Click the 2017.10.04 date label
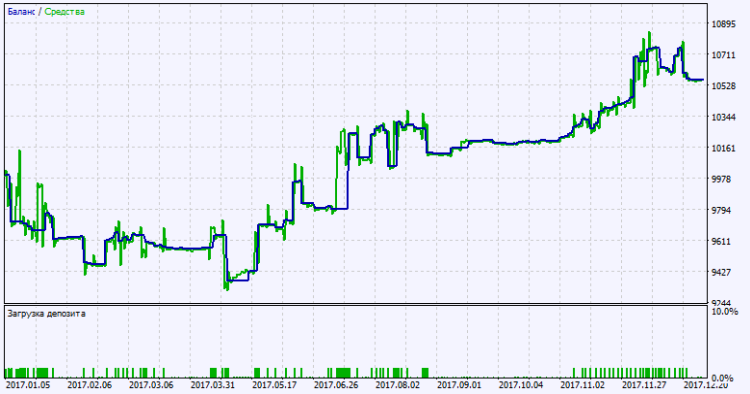Viewport: 750px width, 394px height. tap(521, 385)
